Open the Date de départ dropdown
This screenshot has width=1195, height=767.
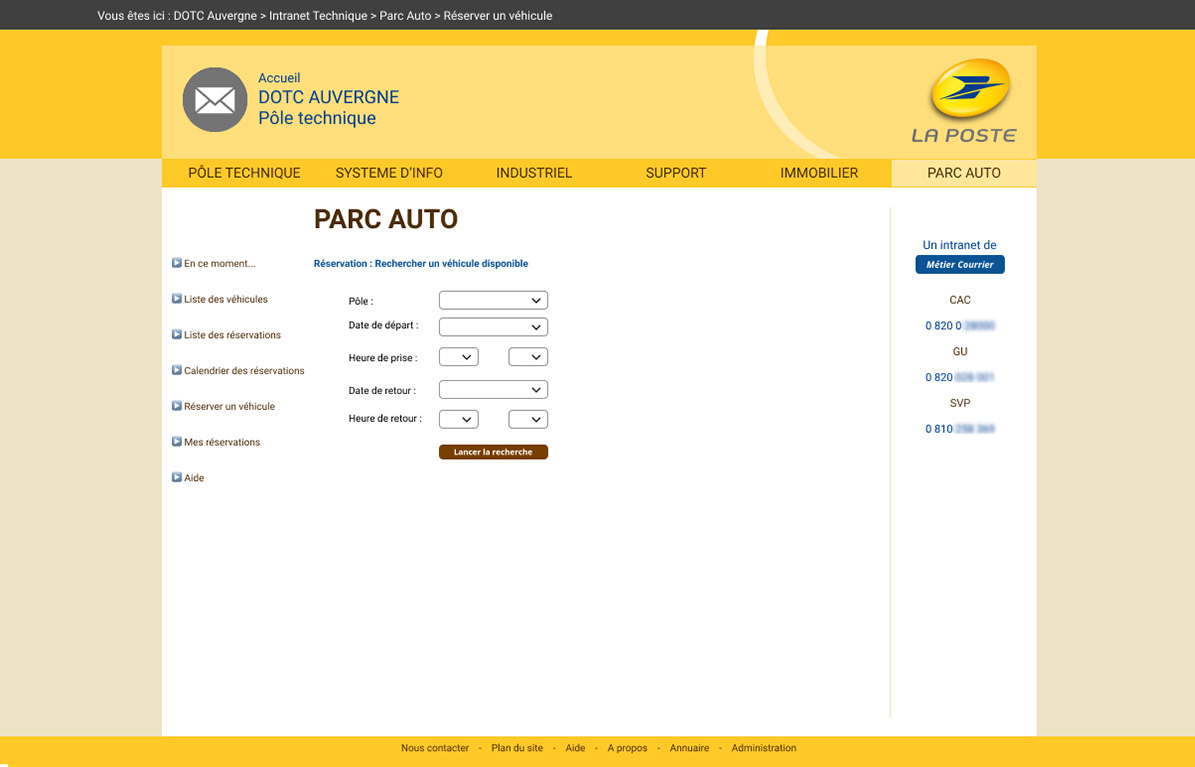pos(493,327)
